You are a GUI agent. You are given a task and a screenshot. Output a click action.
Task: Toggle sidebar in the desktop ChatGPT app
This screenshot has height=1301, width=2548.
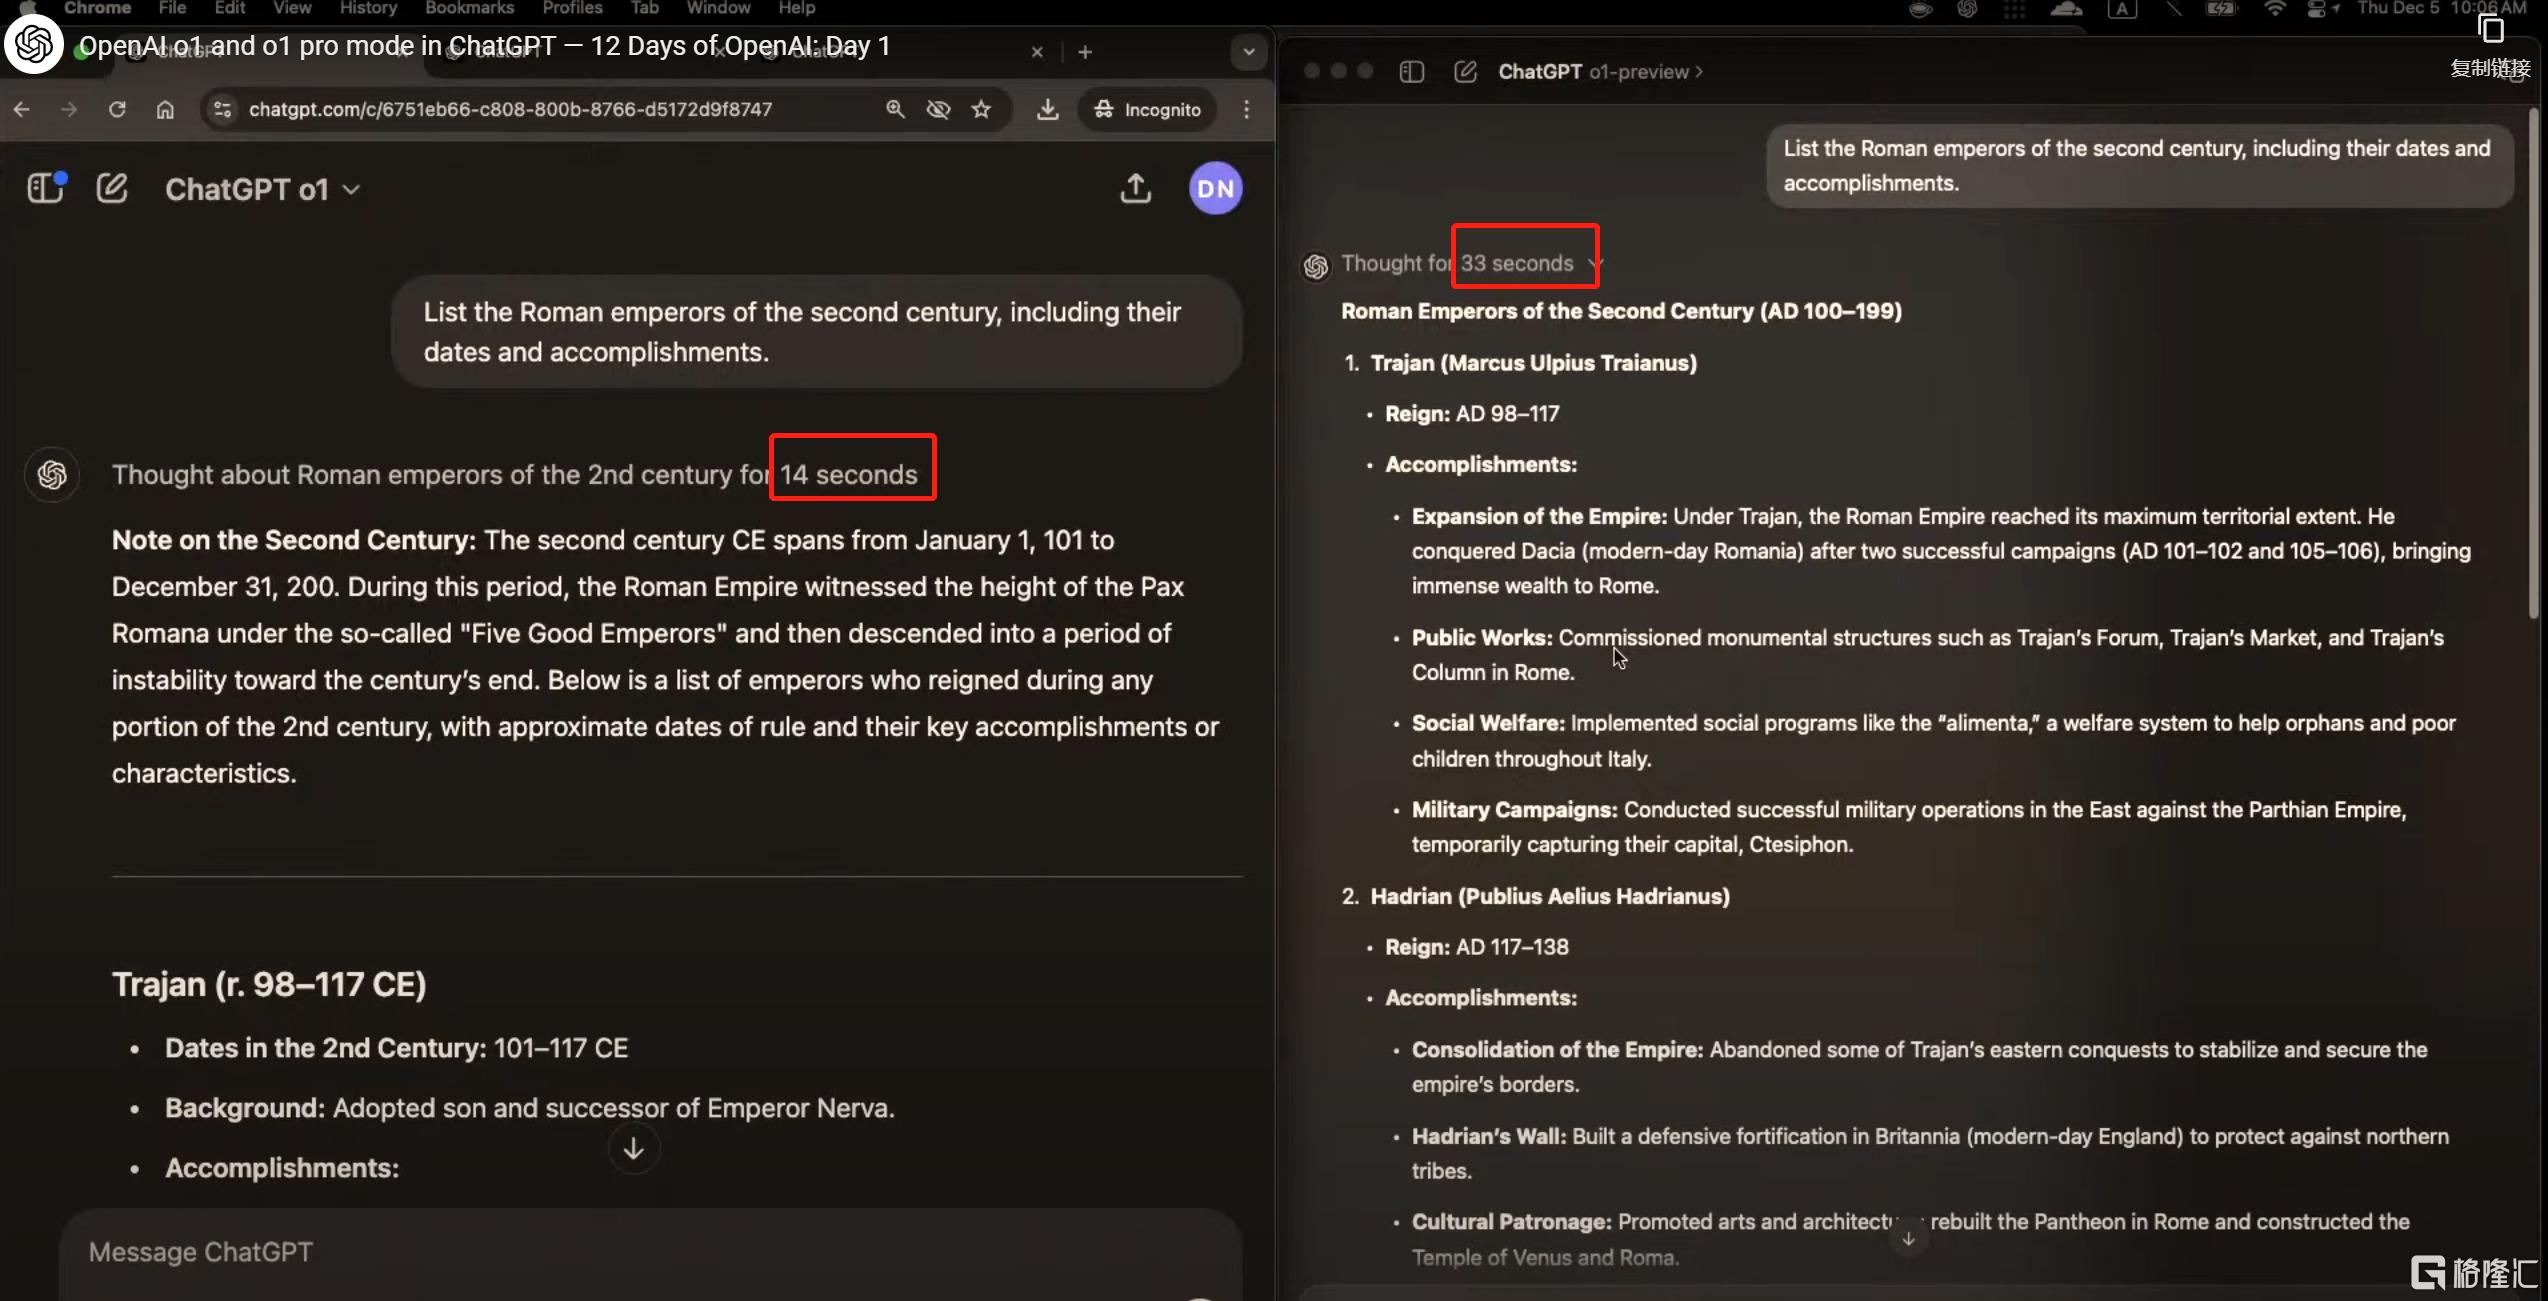click(1411, 72)
